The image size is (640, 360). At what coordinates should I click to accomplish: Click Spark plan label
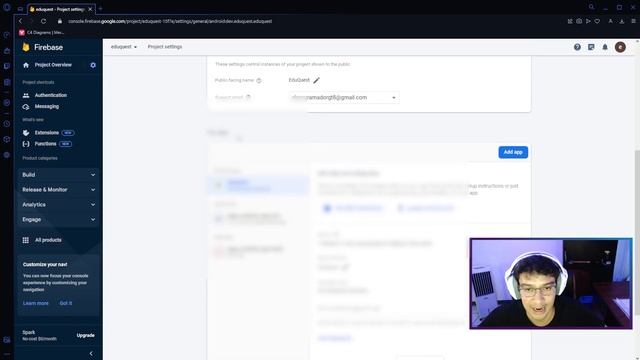click(29, 332)
